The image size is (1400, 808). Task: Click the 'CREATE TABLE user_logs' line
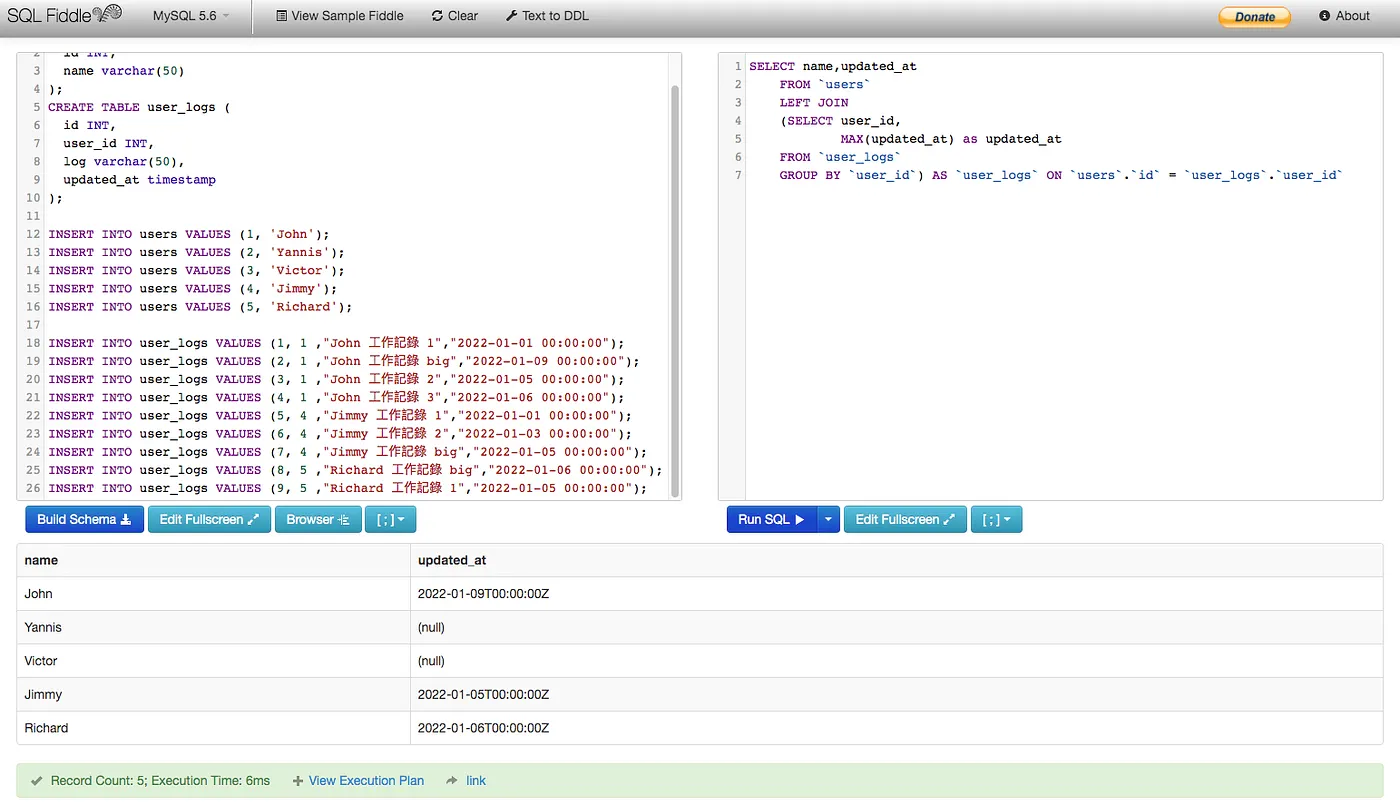[x=139, y=107]
